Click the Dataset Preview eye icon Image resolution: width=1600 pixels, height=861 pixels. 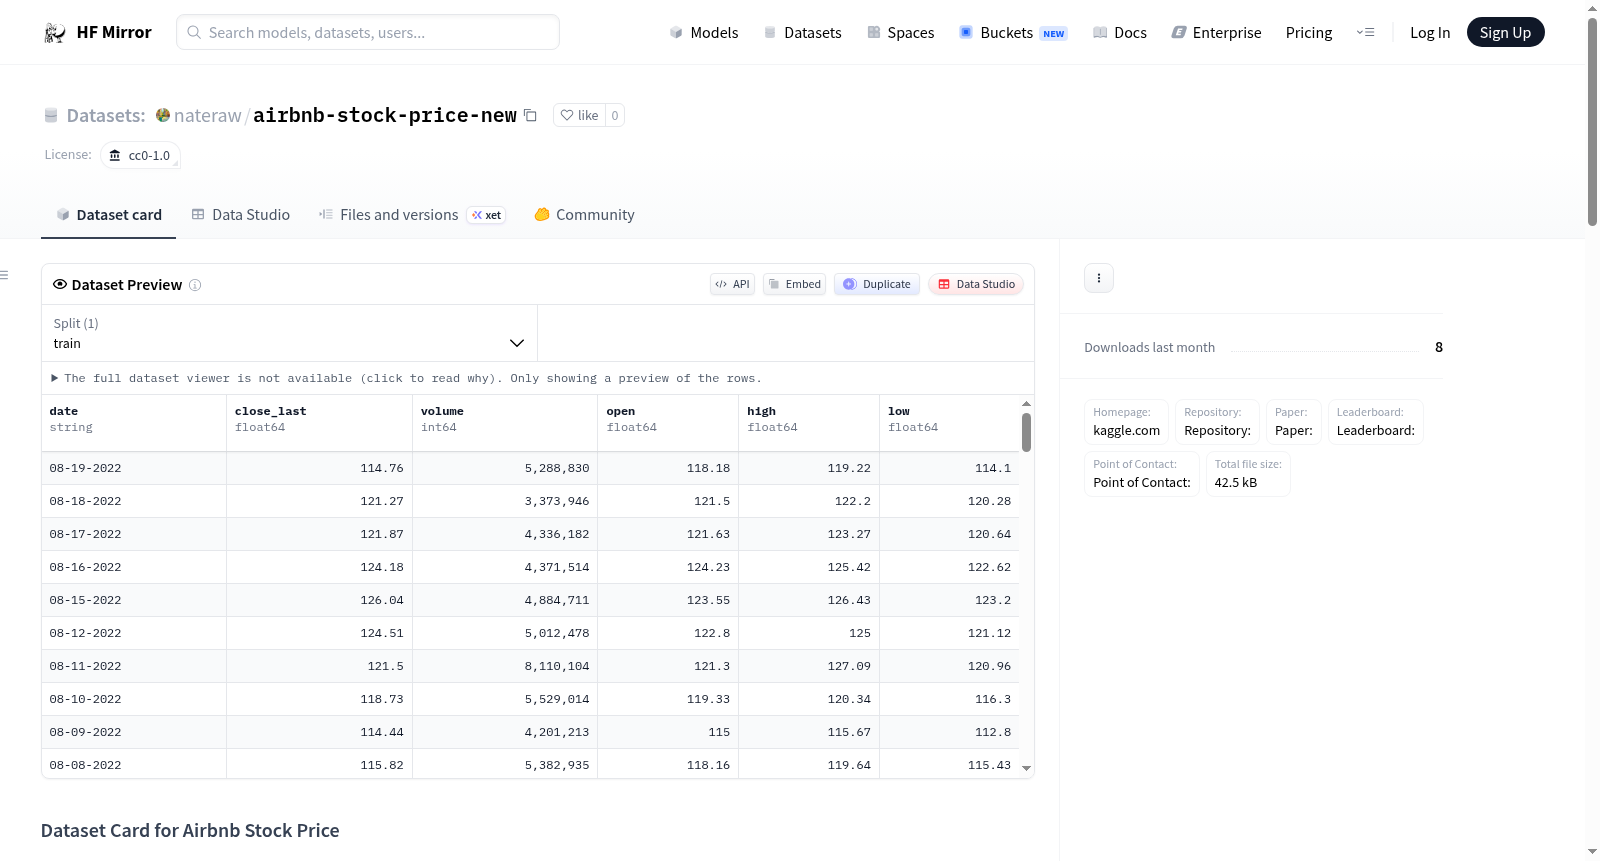[60, 284]
